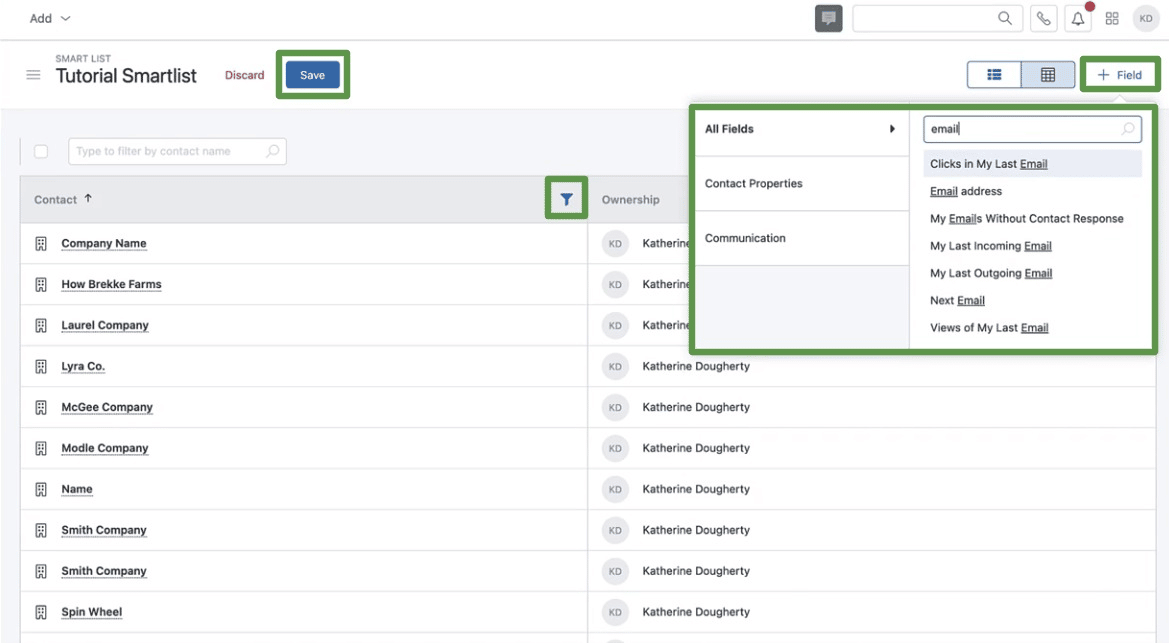Click KD avatar in McGee Company row
The height and width of the screenshot is (643, 1169).
(615, 407)
